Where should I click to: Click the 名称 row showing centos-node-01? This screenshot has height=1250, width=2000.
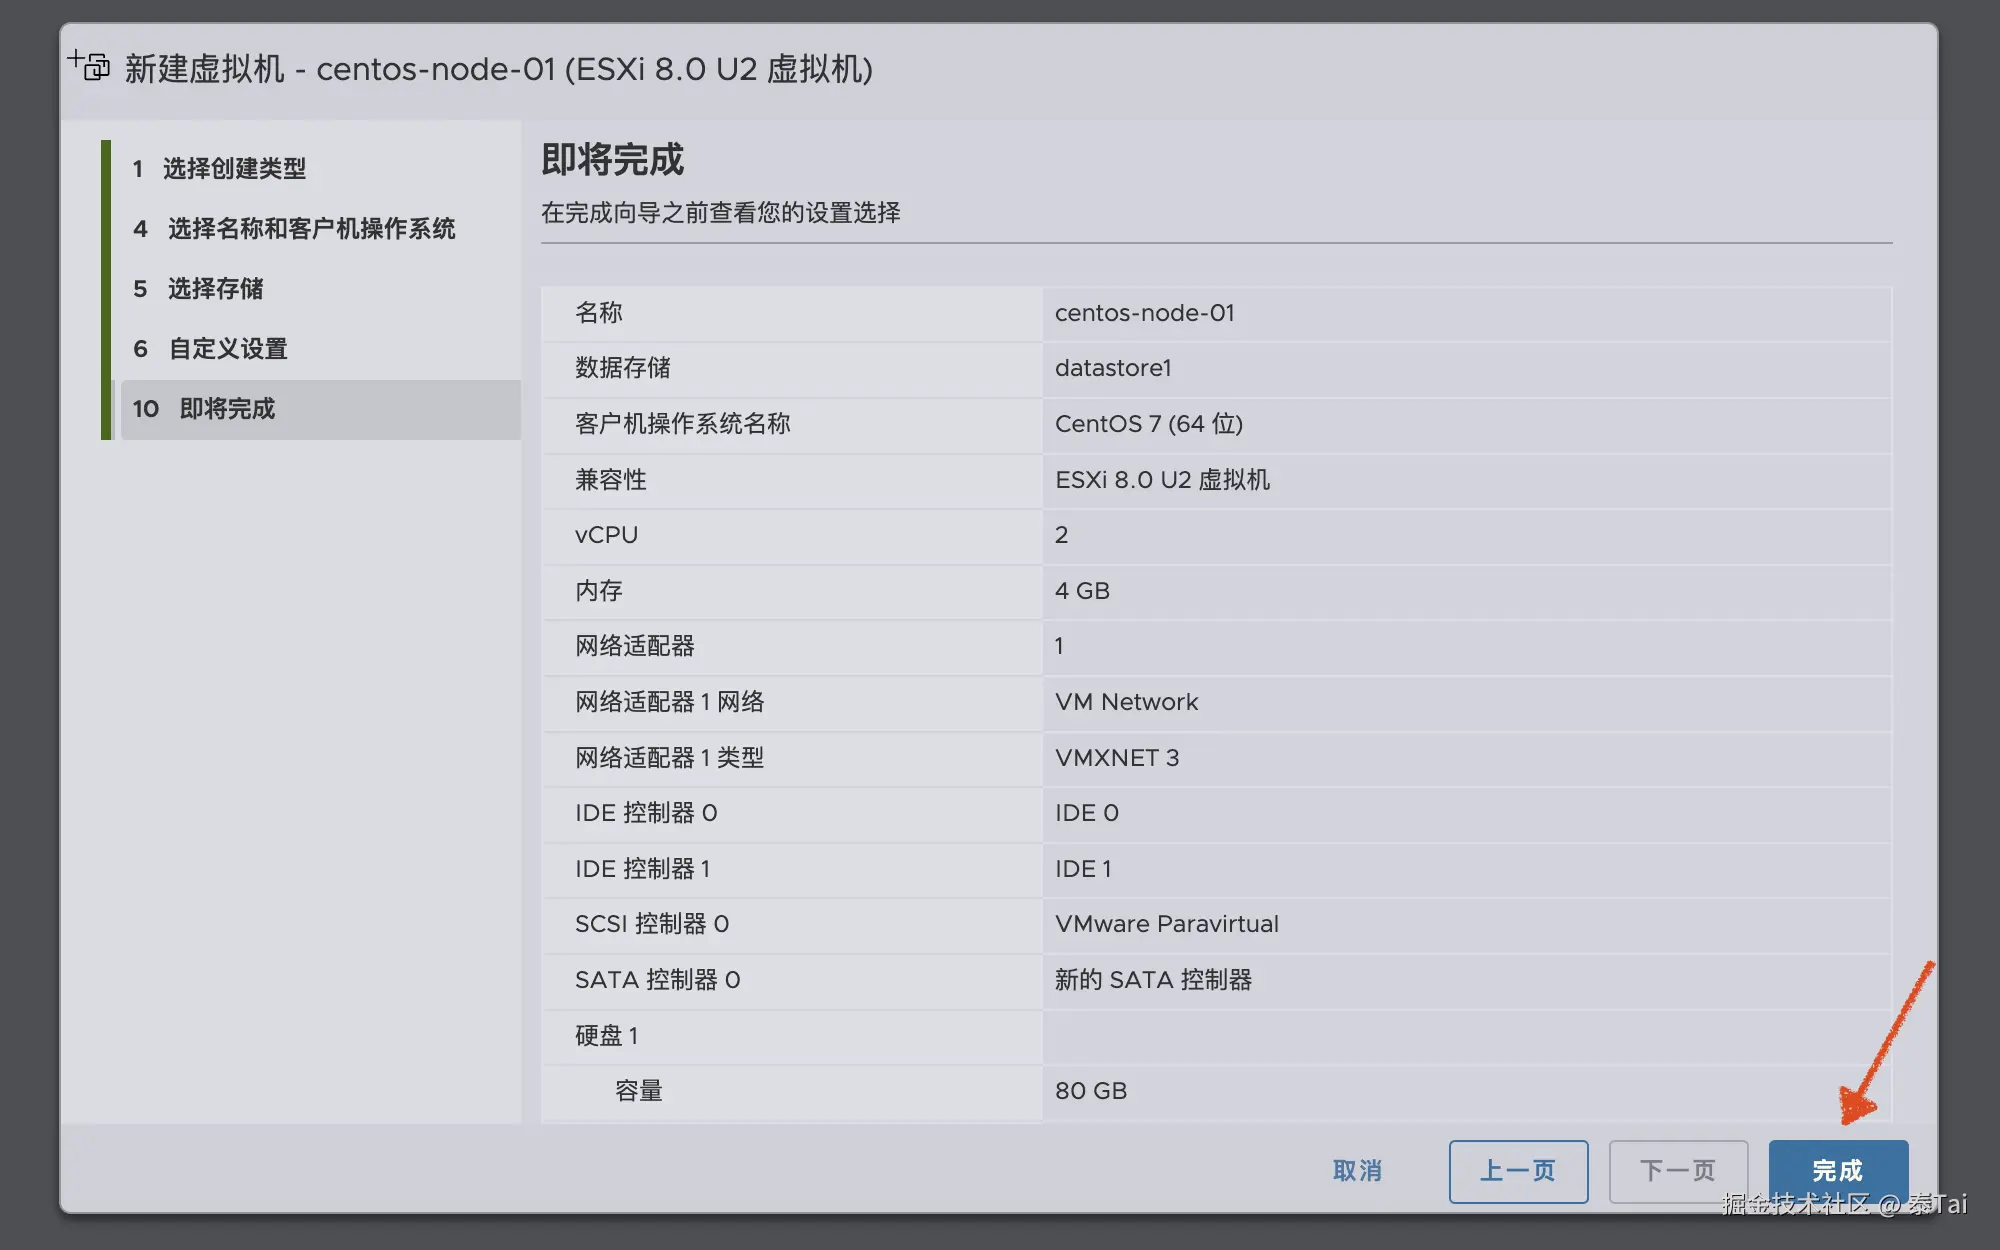coord(1145,312)
